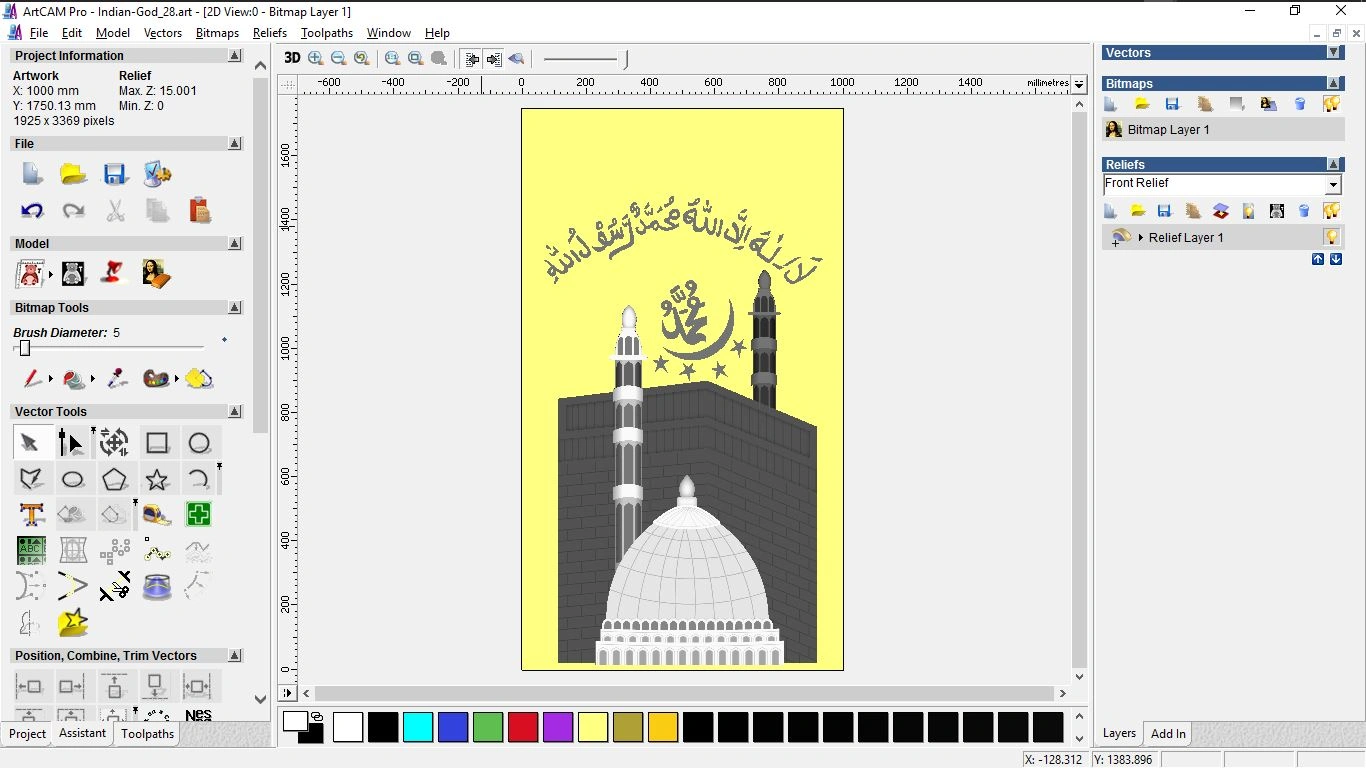Toggle all bitmap layers visibility bulbs
This screenshot has height=768, width=1366.
[x=1331, y=104]
